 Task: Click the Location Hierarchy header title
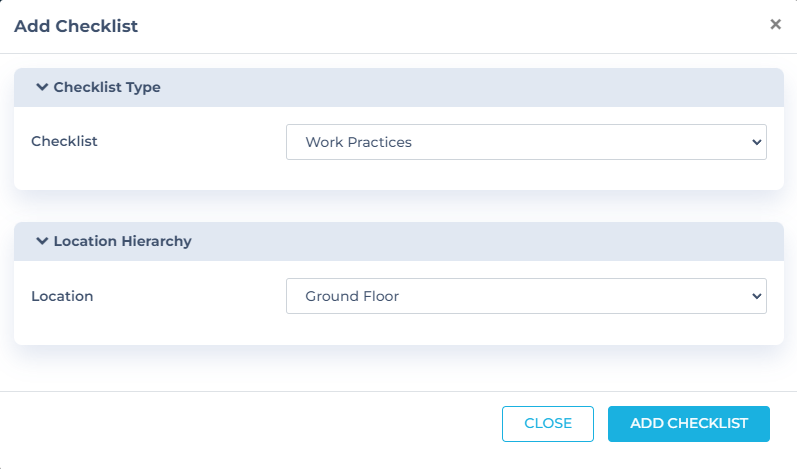click(122, 241)
